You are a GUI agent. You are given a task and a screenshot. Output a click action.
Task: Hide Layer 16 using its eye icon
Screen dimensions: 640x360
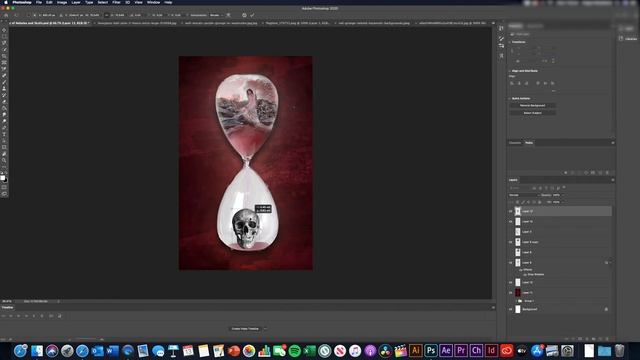(x=511, y=222)
